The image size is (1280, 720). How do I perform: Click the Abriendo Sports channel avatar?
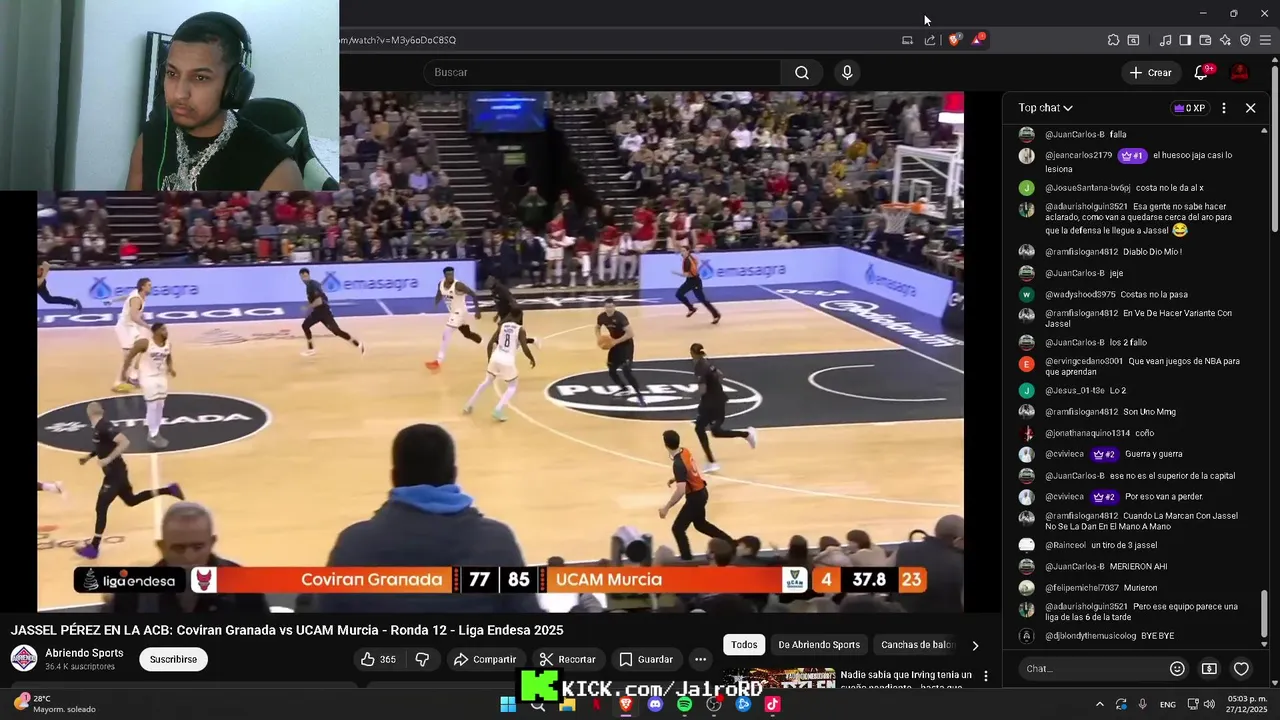[x=24, y=658]
